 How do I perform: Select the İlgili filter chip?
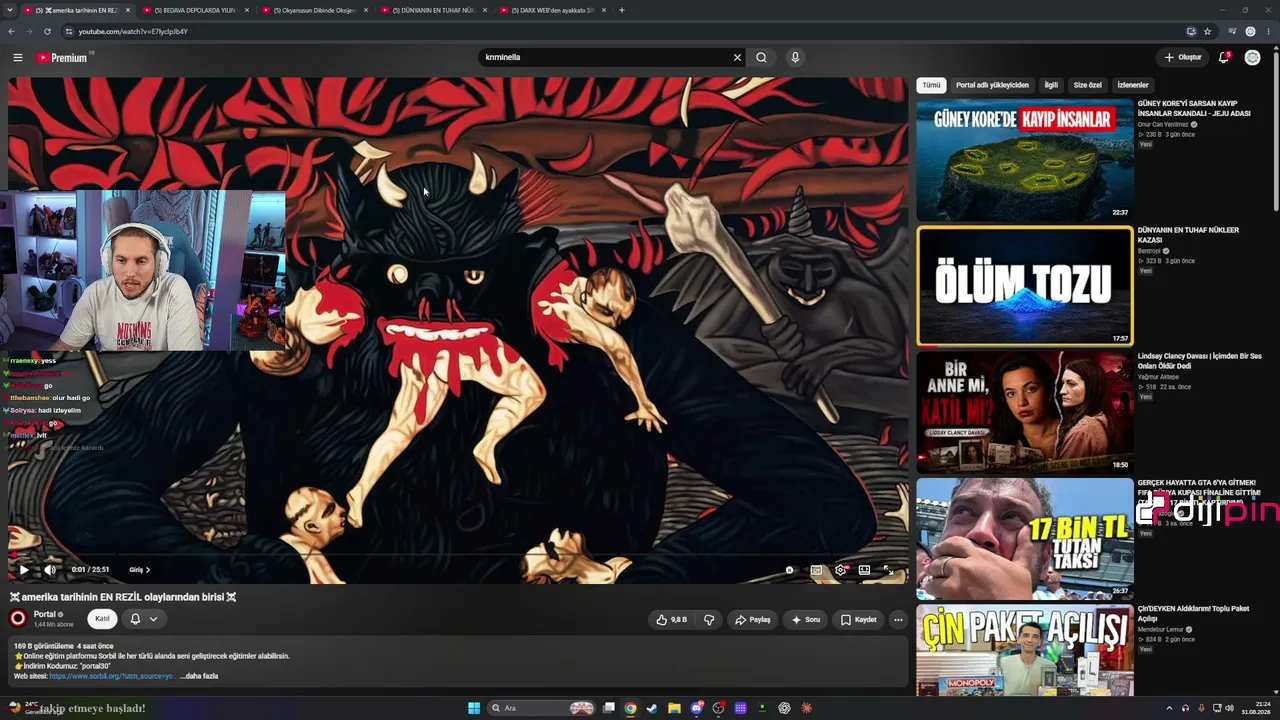click(1051, 85)
